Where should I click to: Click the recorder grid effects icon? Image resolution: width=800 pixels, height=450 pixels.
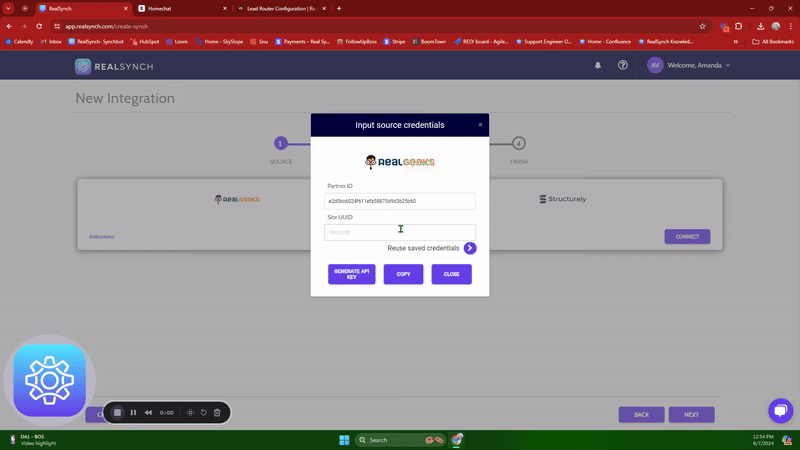[x=190, y=412]
